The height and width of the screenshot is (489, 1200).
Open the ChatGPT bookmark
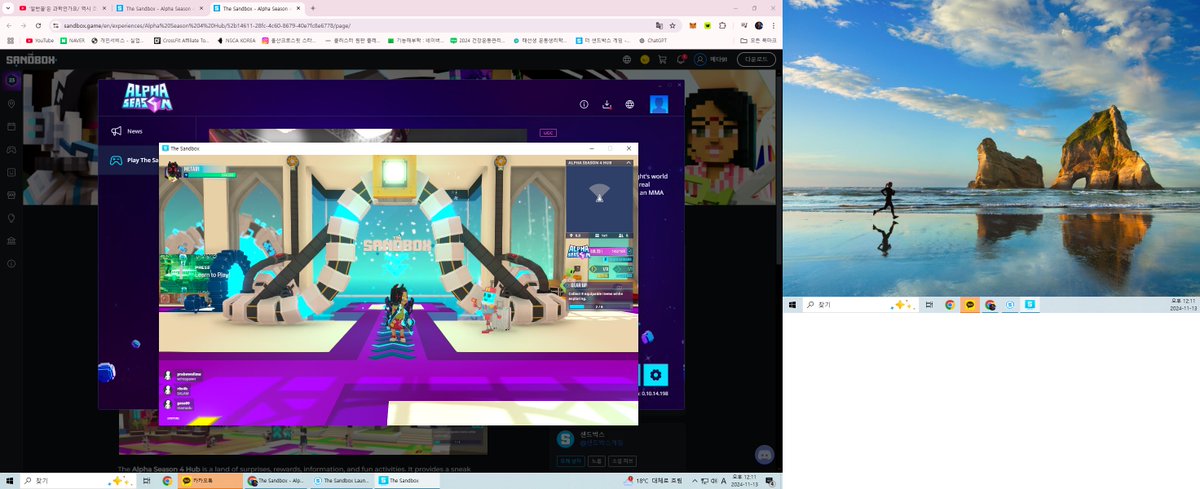[x=652, y=40]
